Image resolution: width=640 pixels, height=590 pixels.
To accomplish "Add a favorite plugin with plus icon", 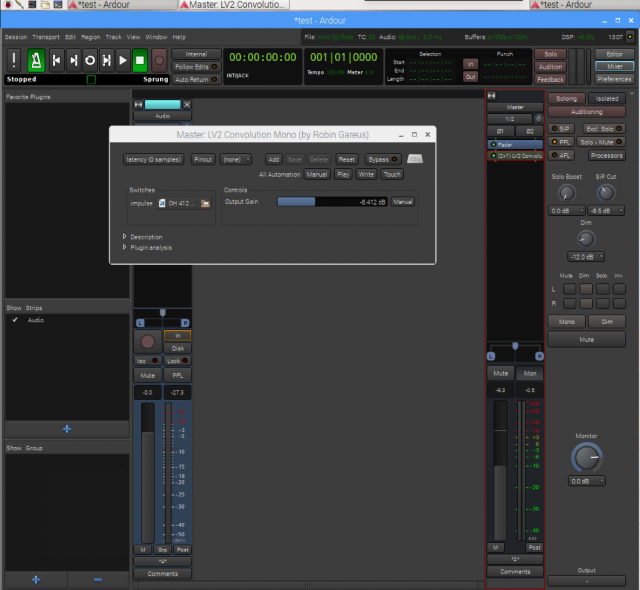I will (x=67, y=429).
